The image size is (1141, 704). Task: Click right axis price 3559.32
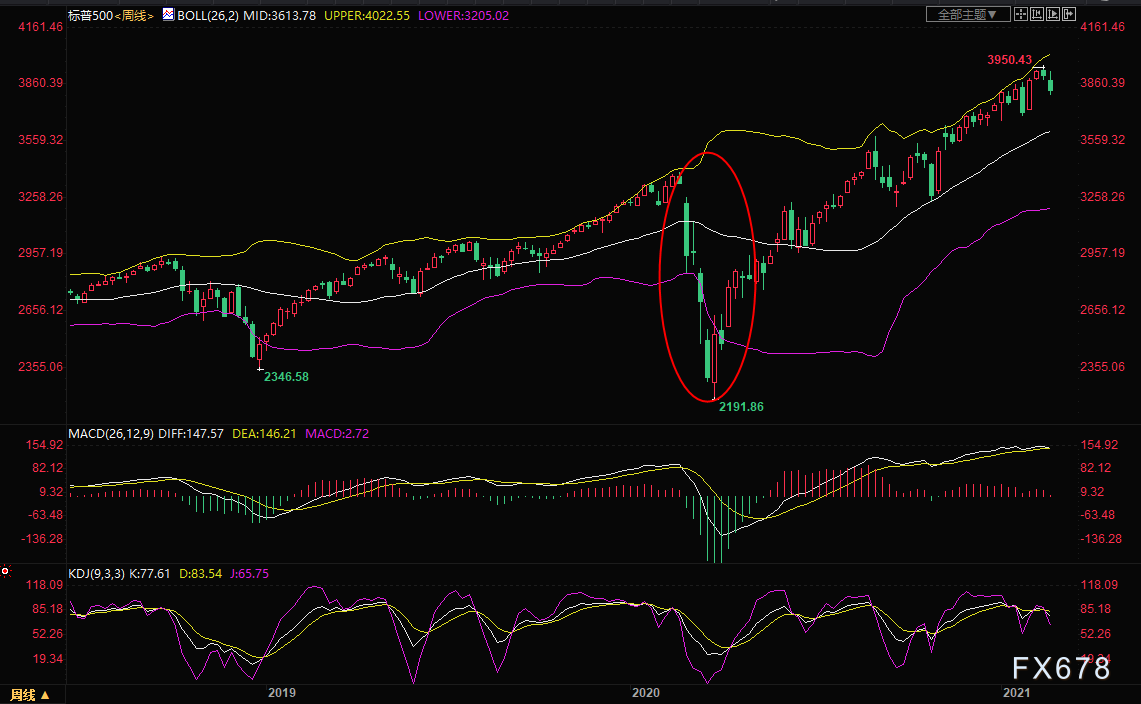1102,140
